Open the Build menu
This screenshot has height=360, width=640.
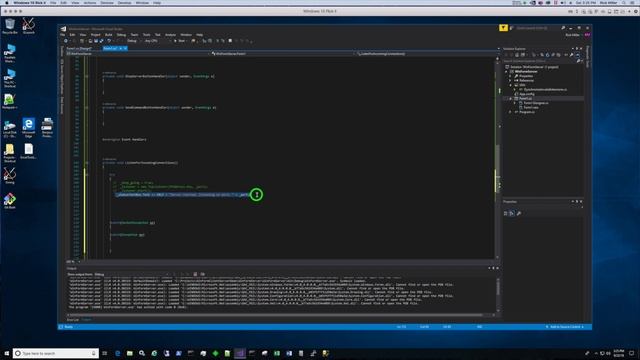coord(109,35)
